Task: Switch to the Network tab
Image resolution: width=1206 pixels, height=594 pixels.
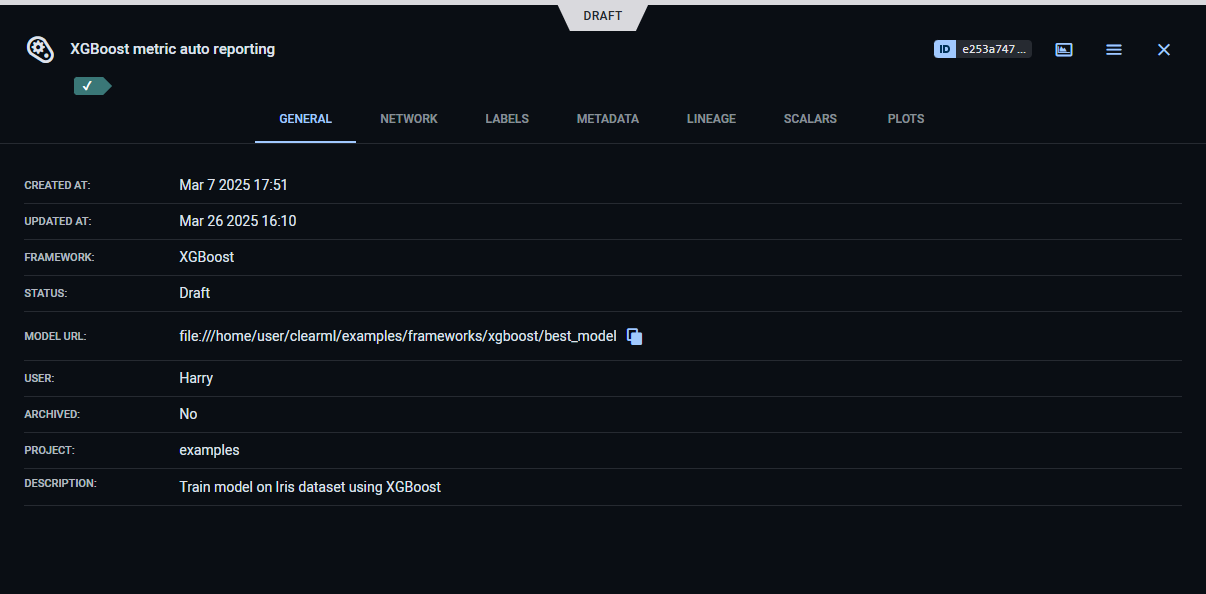Action: tap(409, 119)
